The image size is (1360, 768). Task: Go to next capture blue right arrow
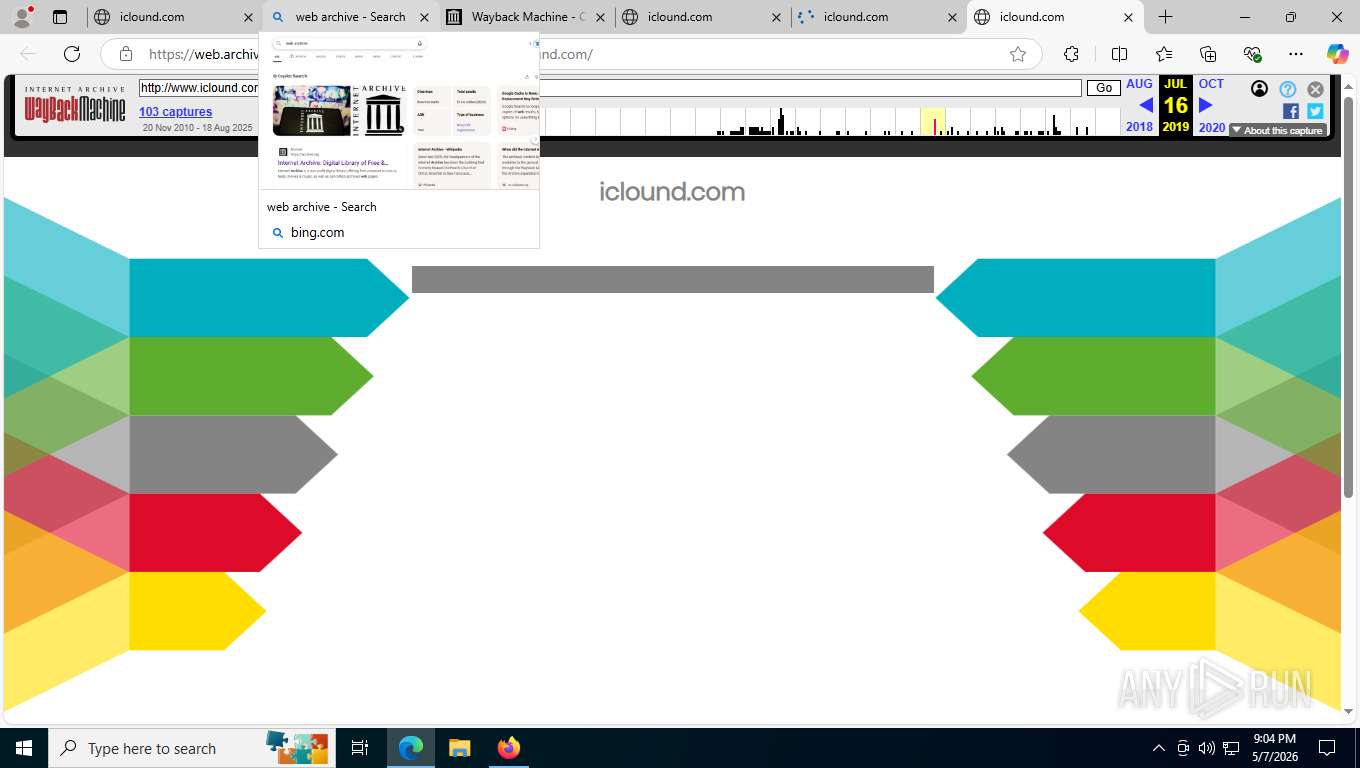1205,105
